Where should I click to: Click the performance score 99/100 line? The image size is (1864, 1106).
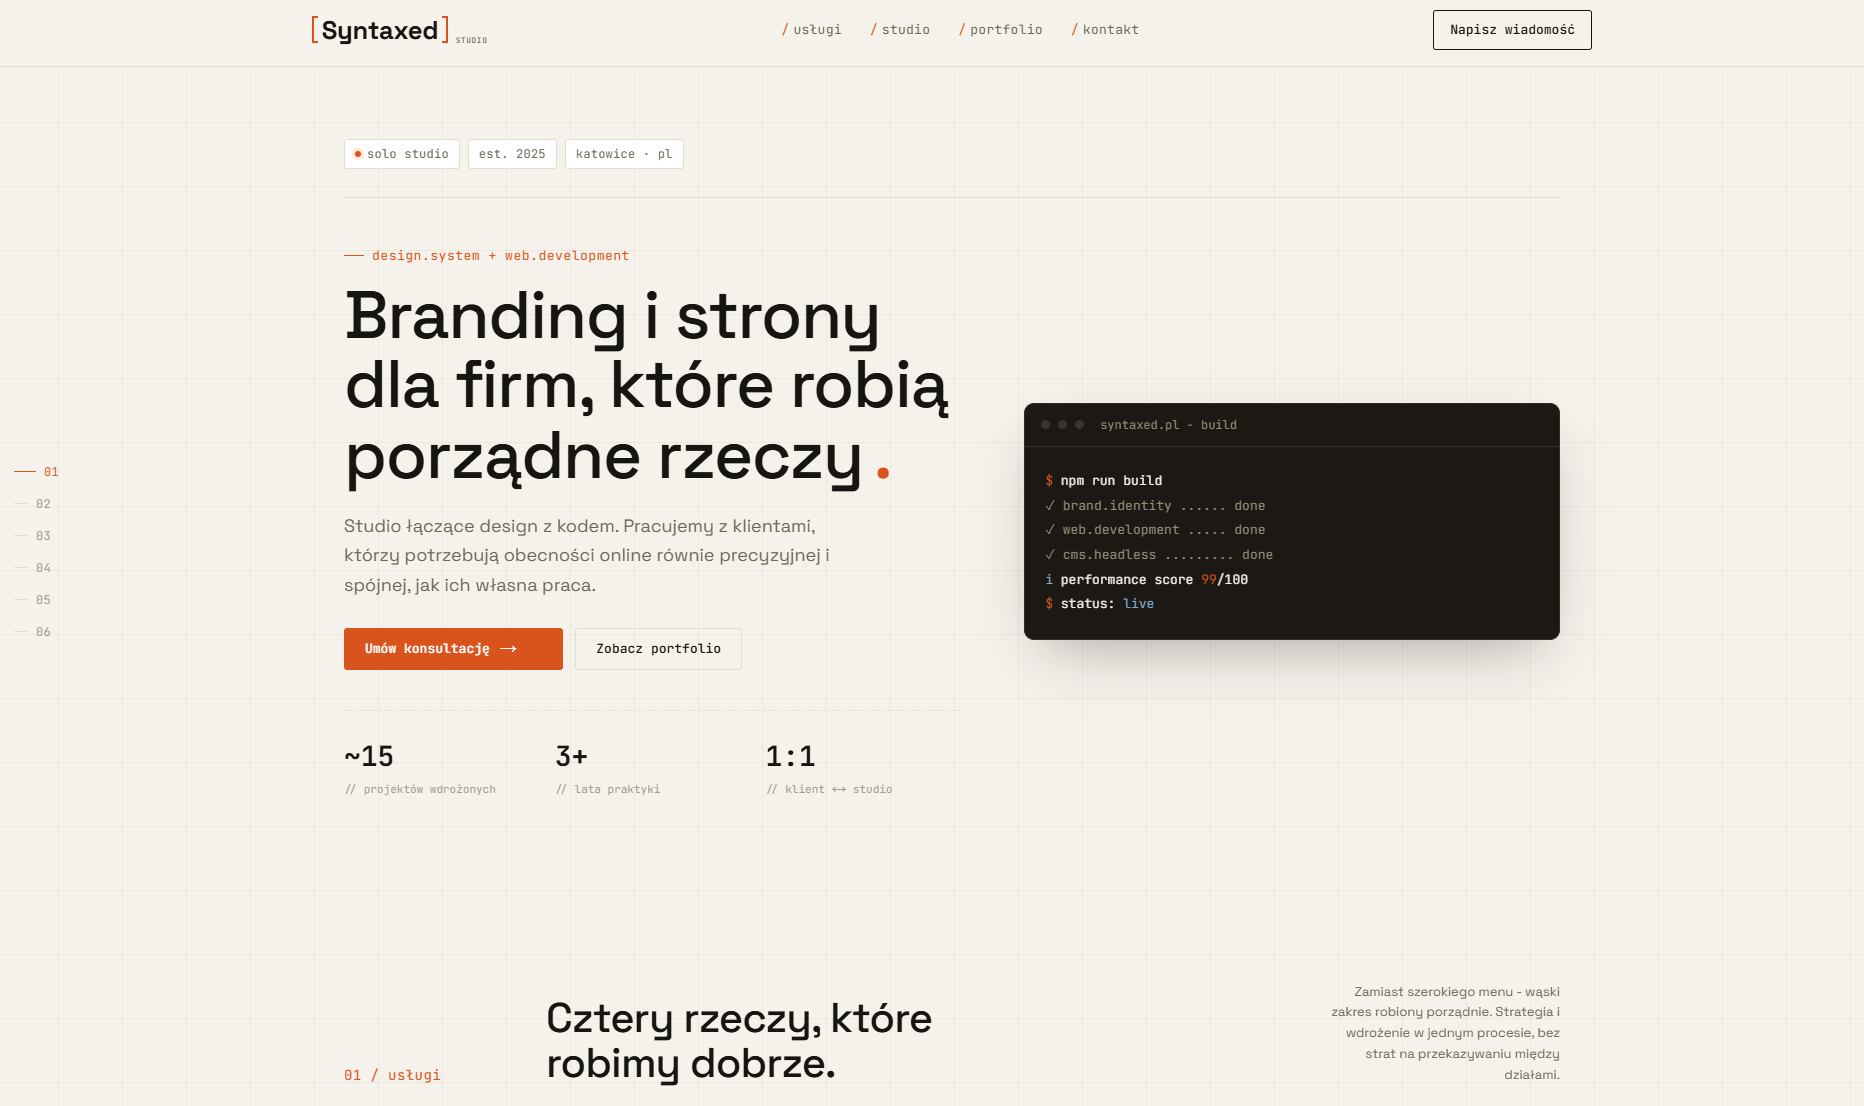[1147, 580]
